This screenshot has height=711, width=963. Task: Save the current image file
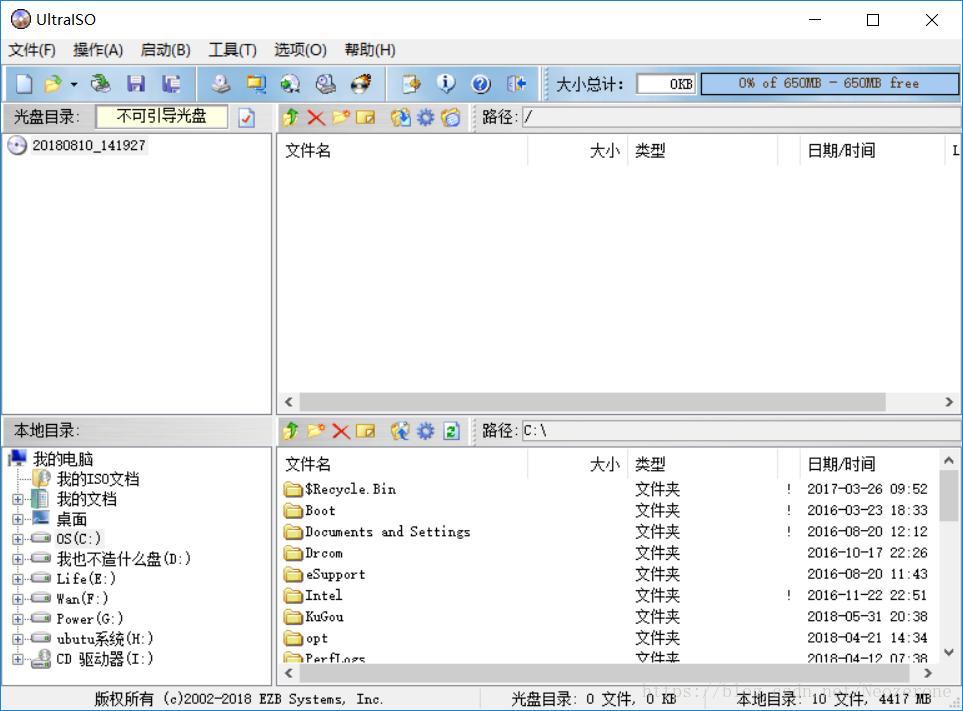tap(136, 84)
